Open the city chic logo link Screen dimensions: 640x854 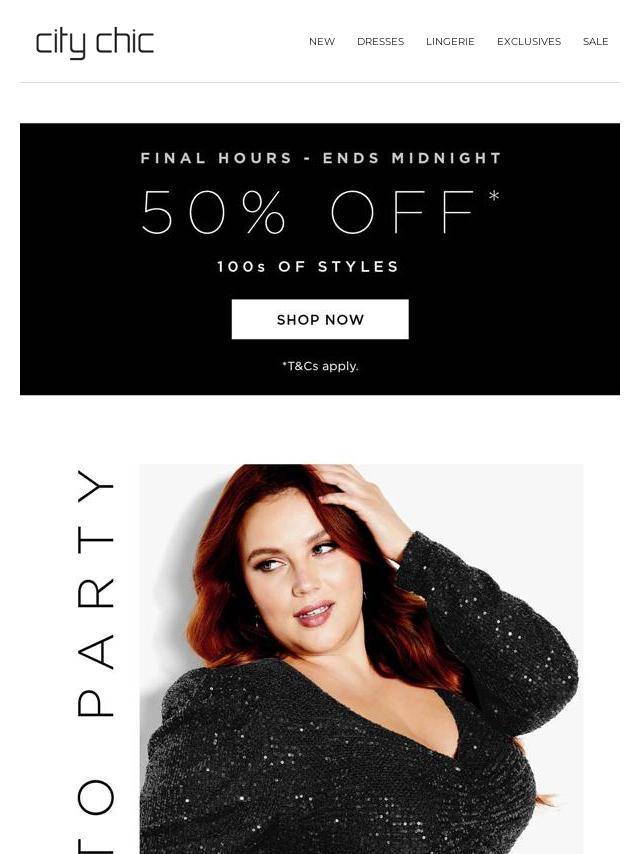pos(94,43)
